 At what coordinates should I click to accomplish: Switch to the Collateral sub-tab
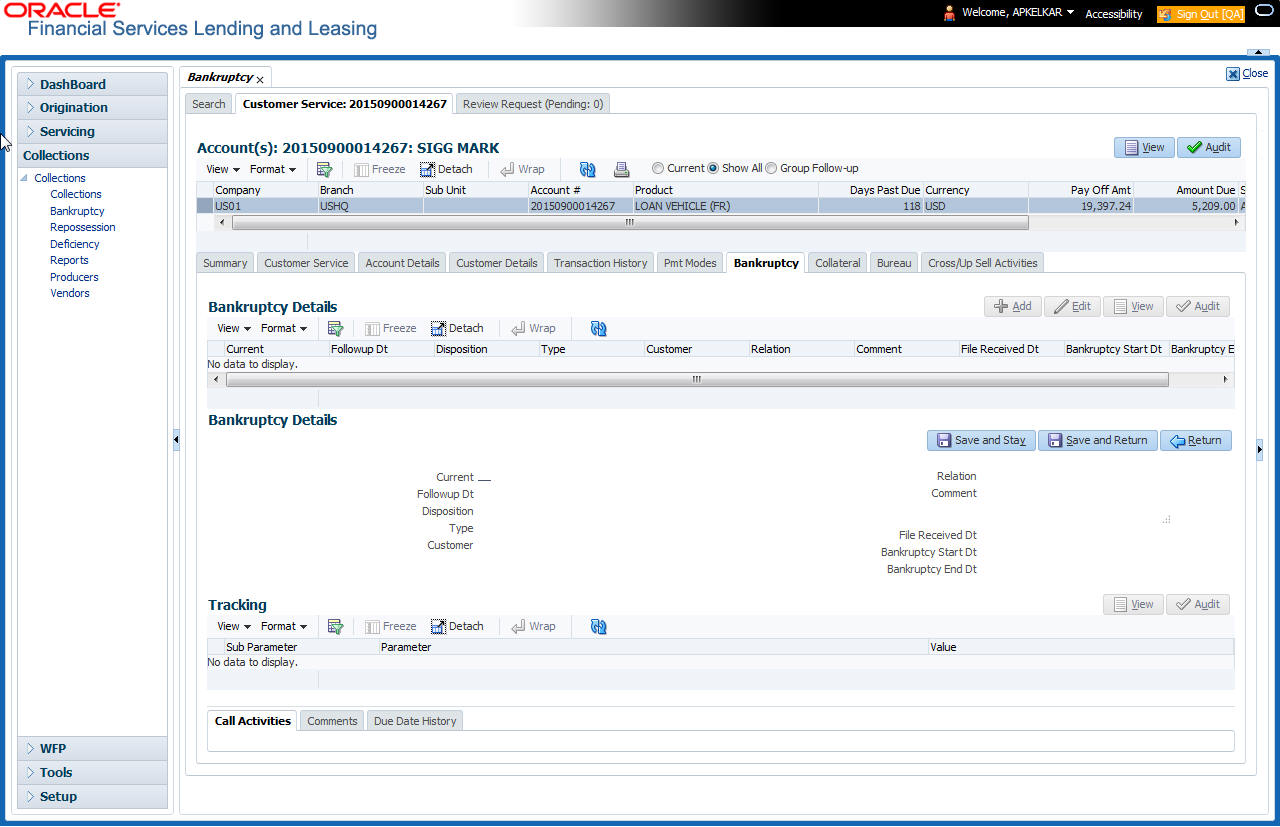click(838, 263)
